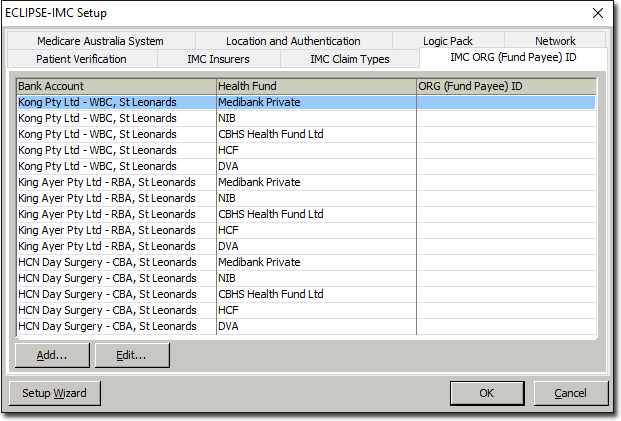Select the Logic Pack tab
621x421 pixels.
click(448, 41)
